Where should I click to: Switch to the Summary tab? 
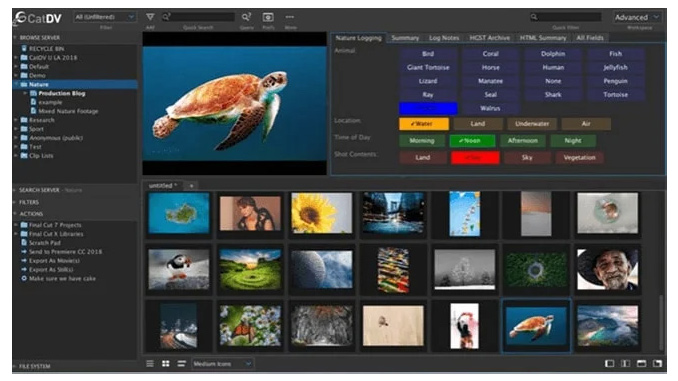pyautogui.click(x=405, y=38)
